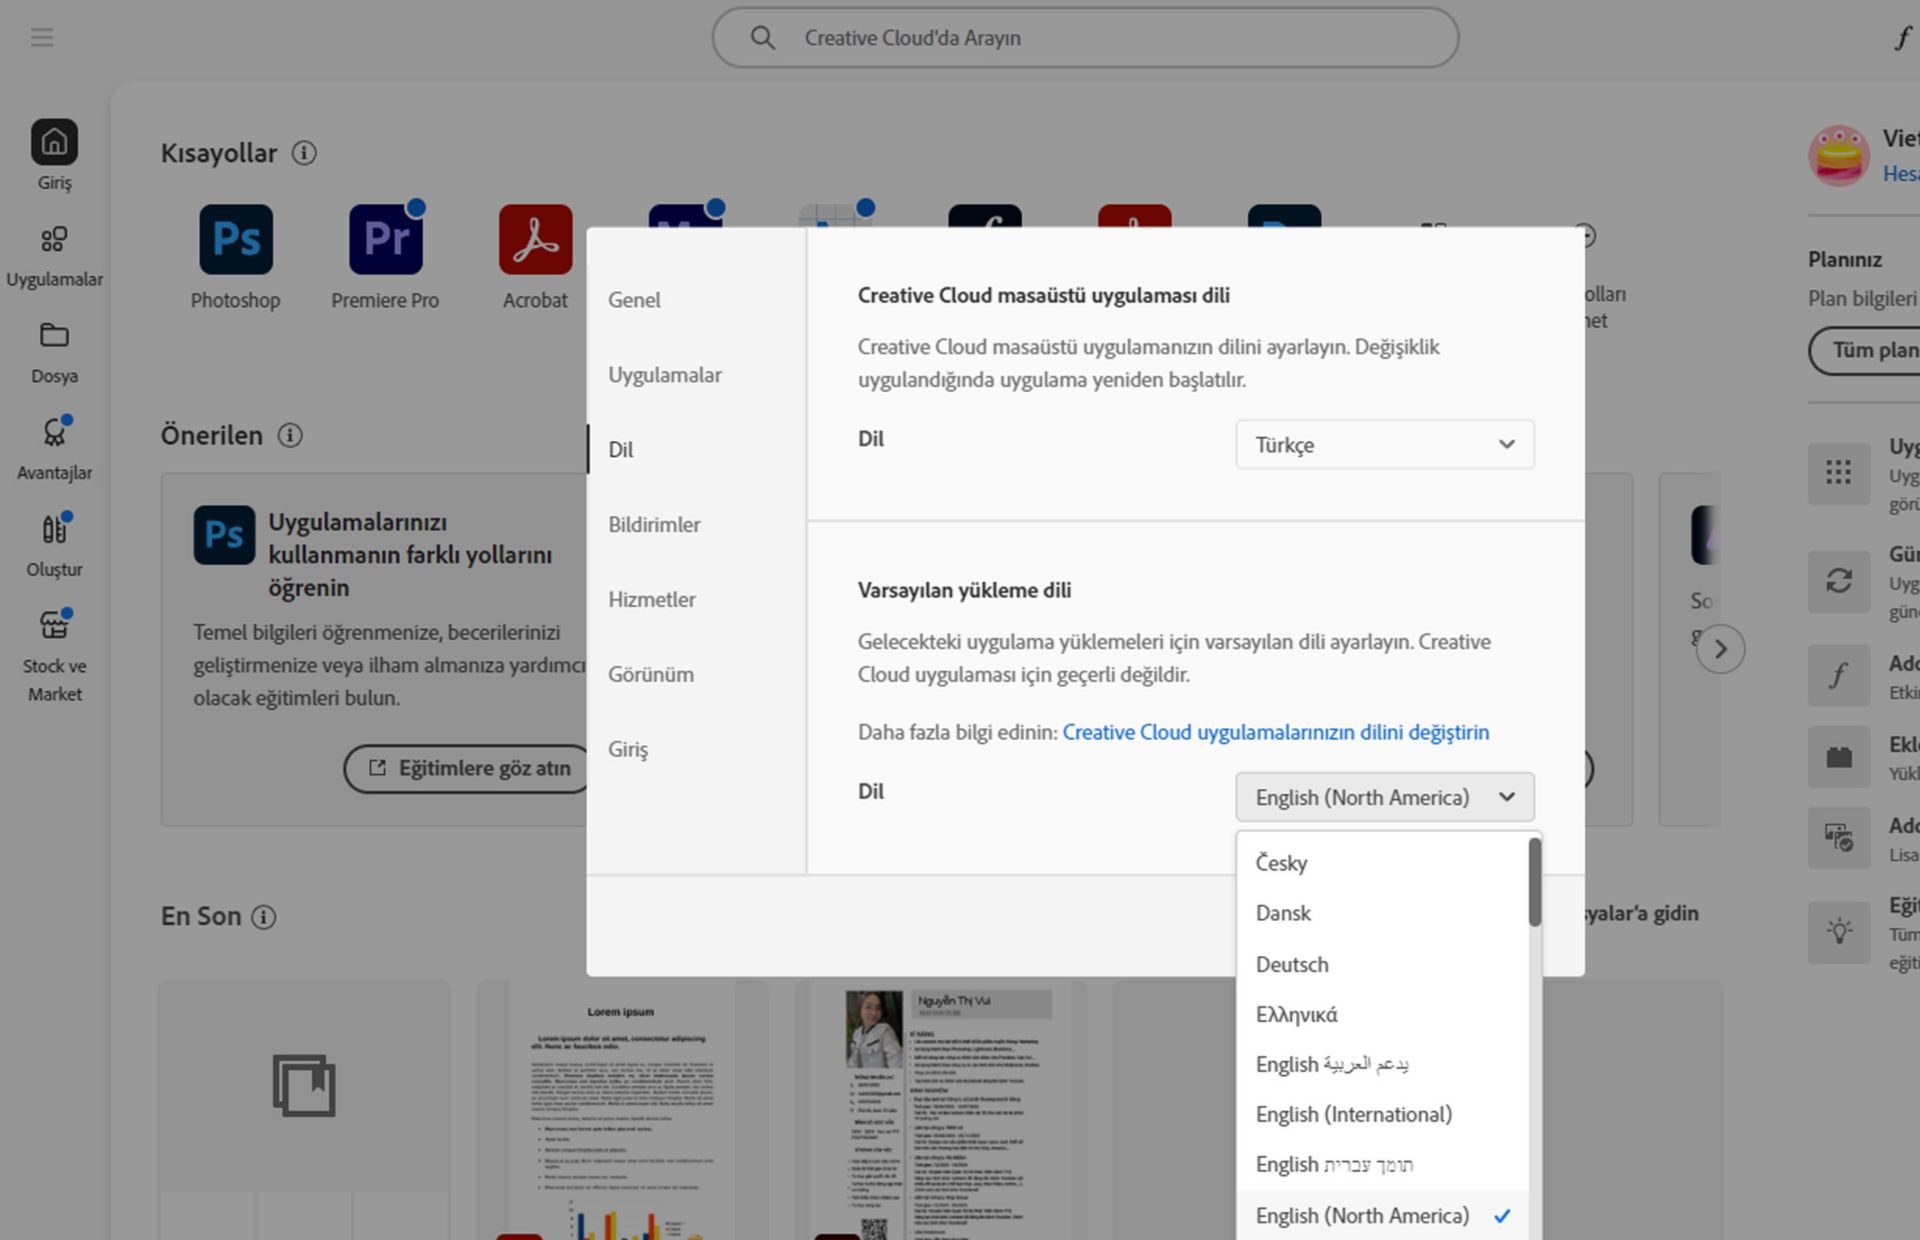Open Uygulamalar apps icon in sidebar
This screenshot has height=1240, width=1920.
point(54,240)
